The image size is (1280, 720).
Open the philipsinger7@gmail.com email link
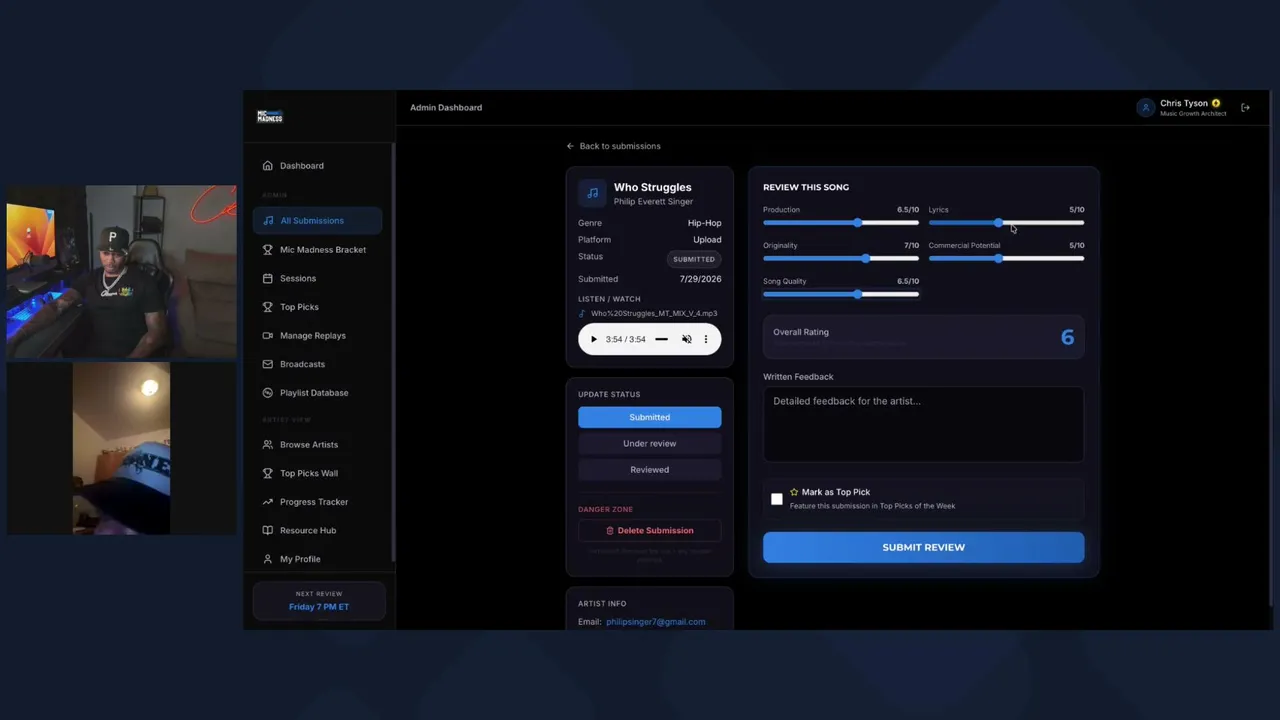pyautogui.click(x=655, y=622)
